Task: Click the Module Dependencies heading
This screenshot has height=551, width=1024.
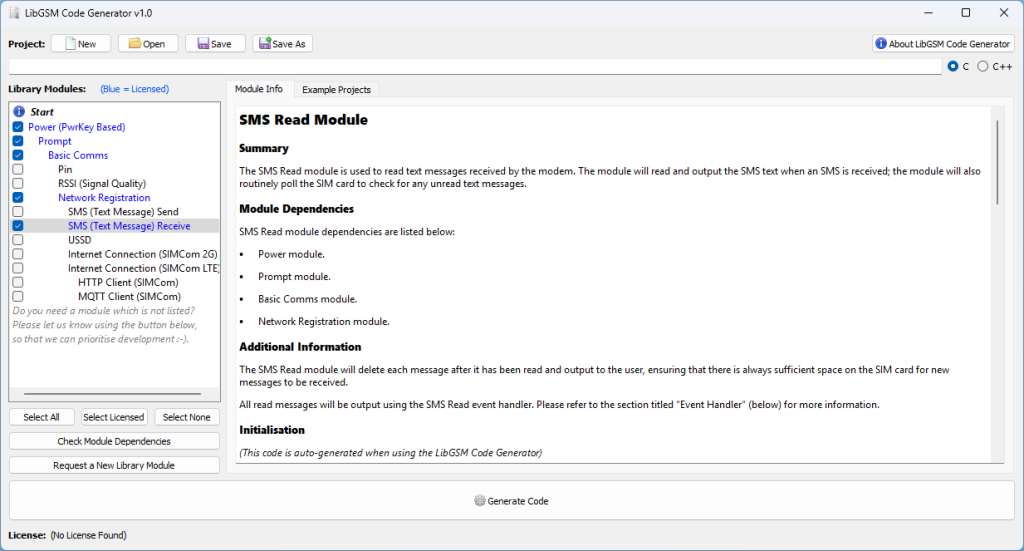Action: coord(296,209)
